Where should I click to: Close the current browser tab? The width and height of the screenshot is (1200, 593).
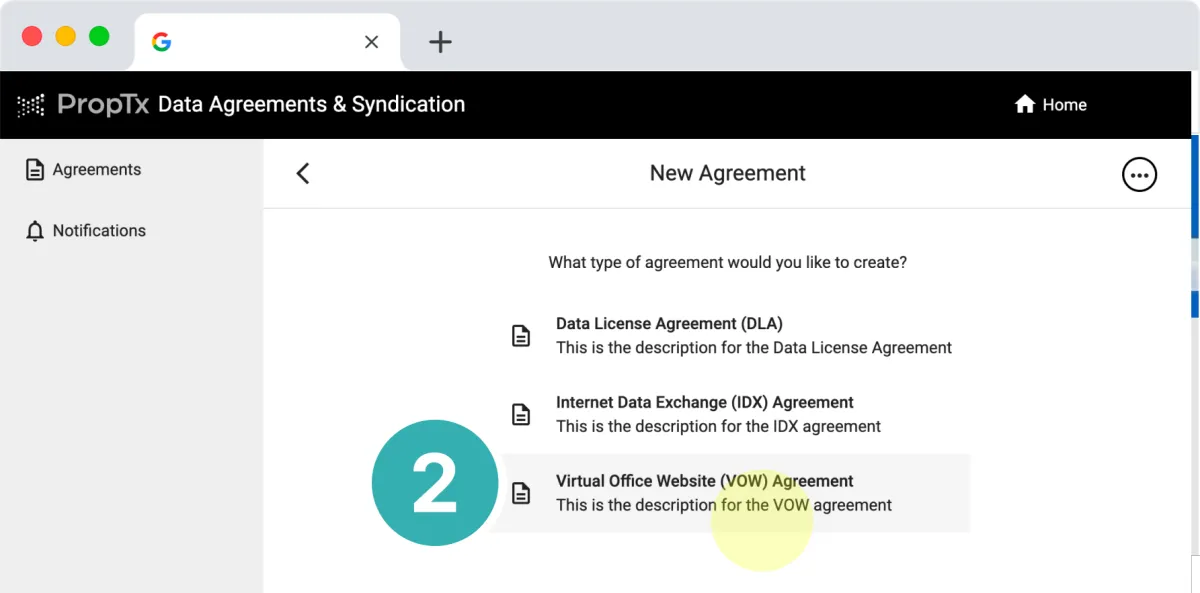371,42
